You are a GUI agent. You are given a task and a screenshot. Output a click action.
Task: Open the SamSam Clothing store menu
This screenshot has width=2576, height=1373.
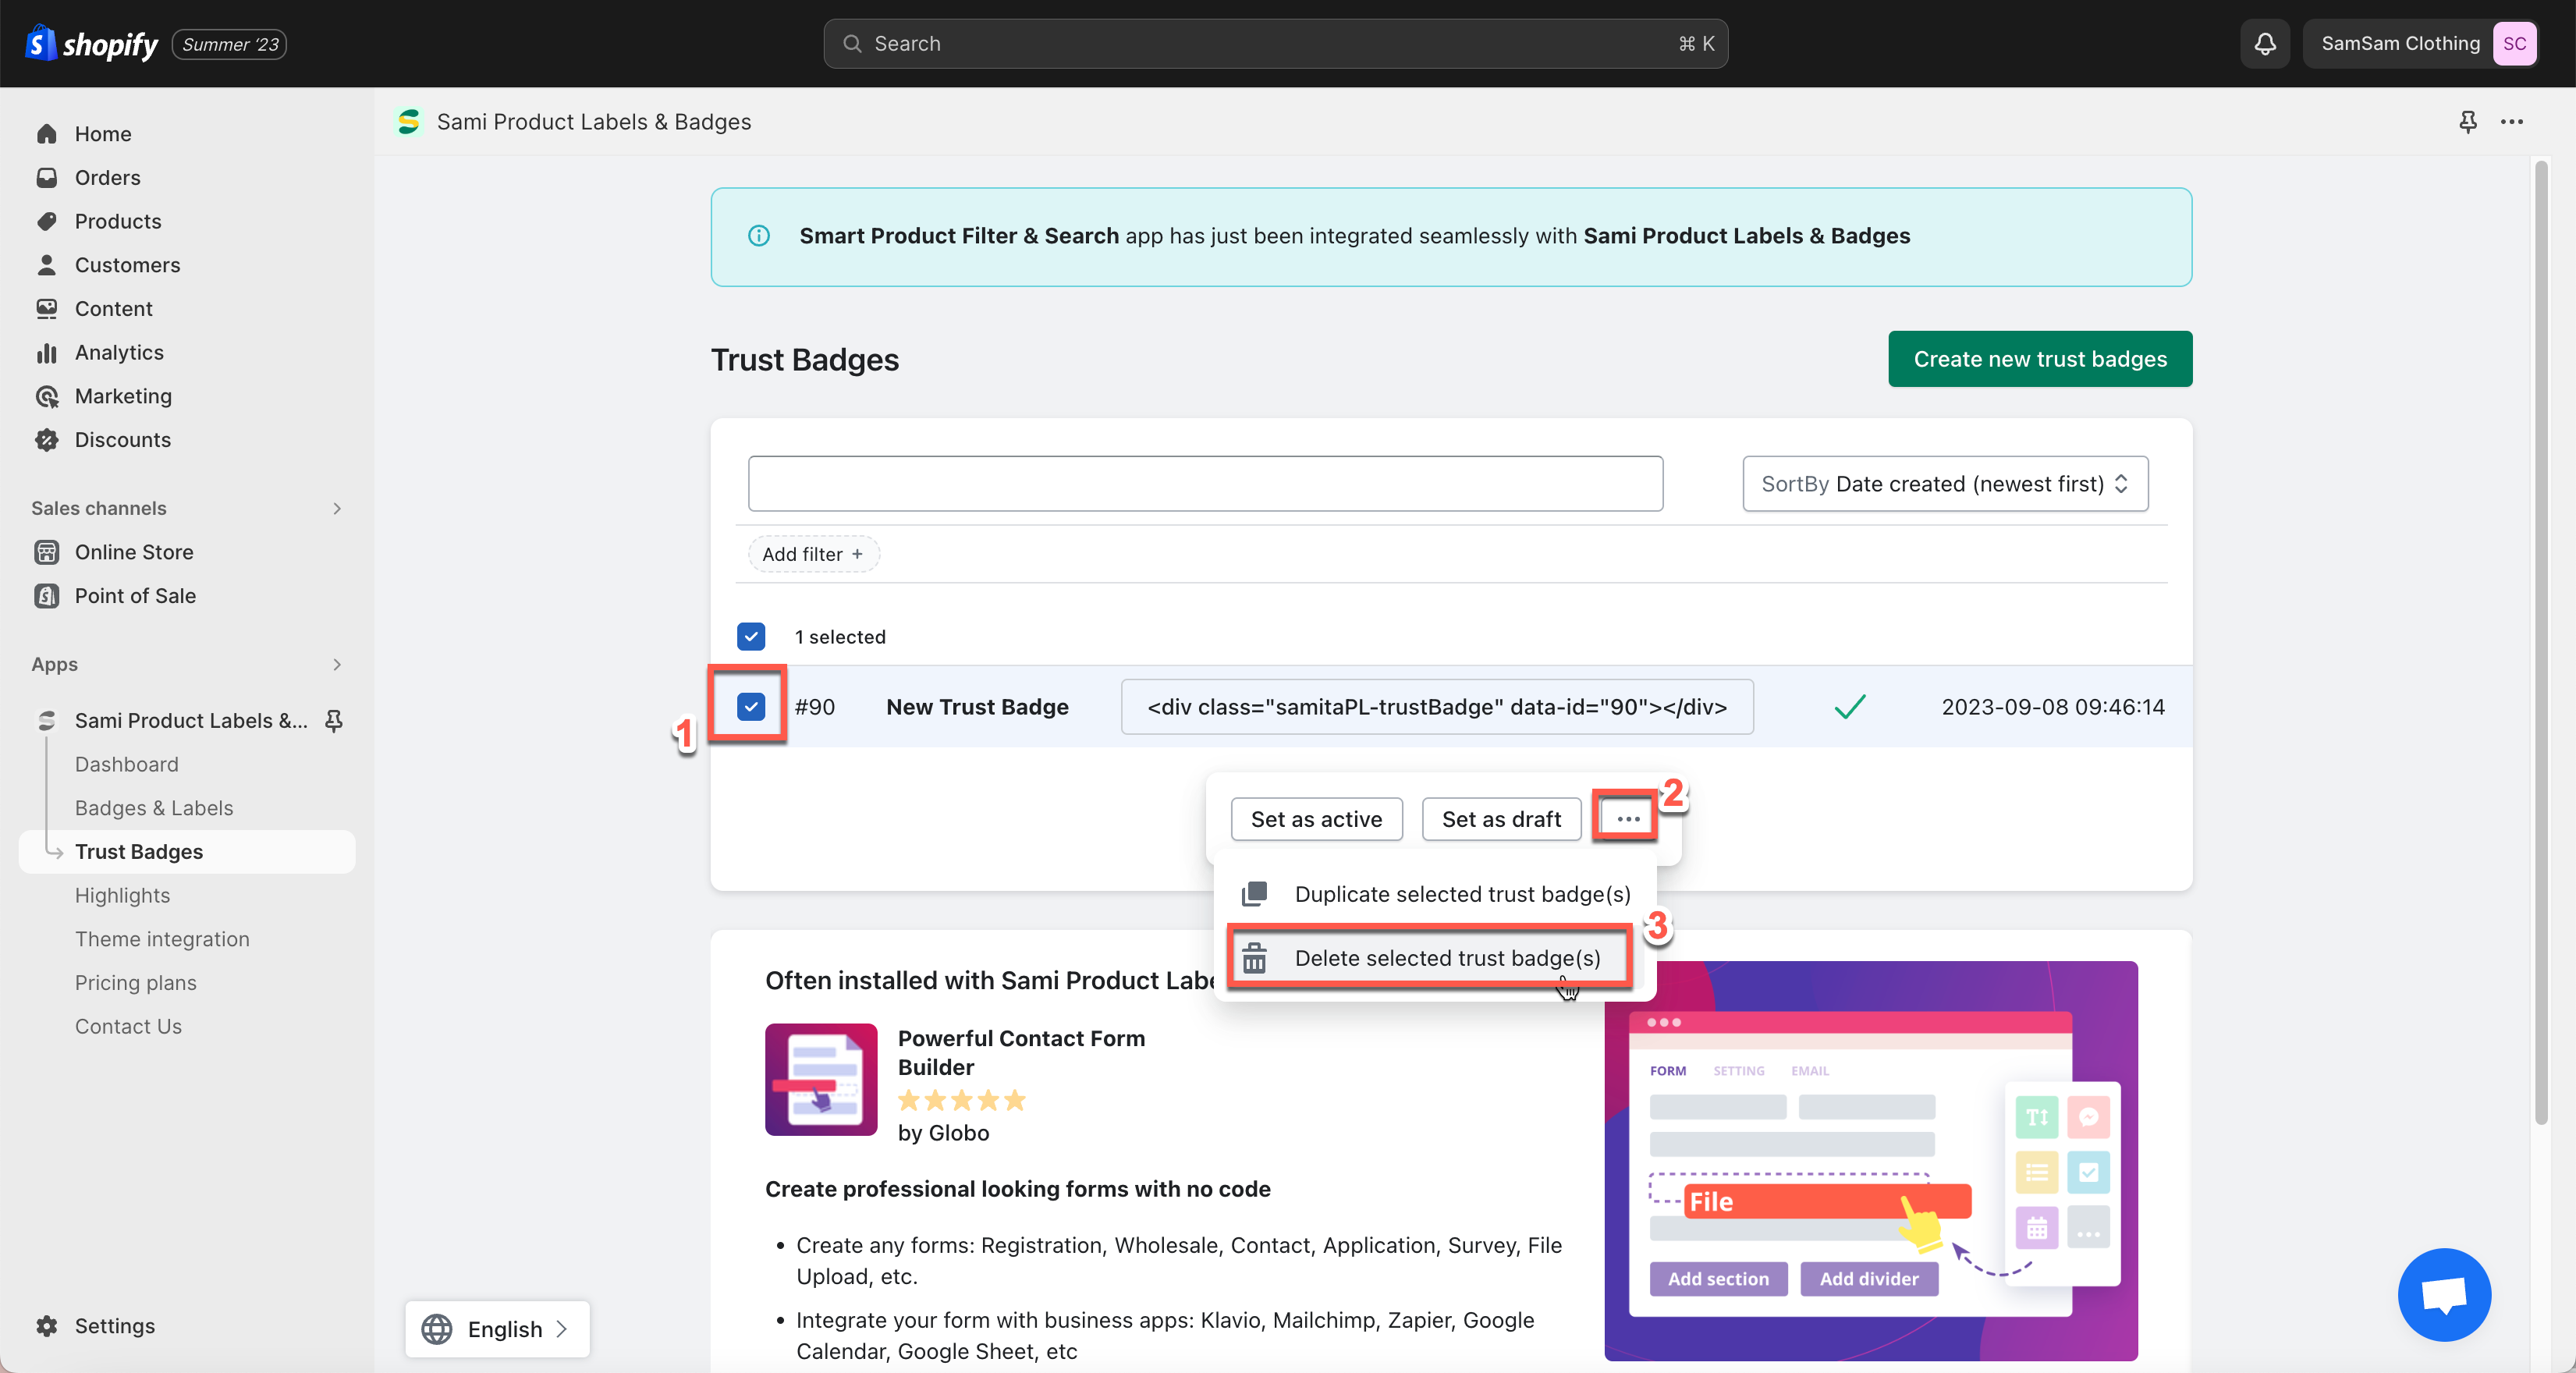coord(2422,44)
